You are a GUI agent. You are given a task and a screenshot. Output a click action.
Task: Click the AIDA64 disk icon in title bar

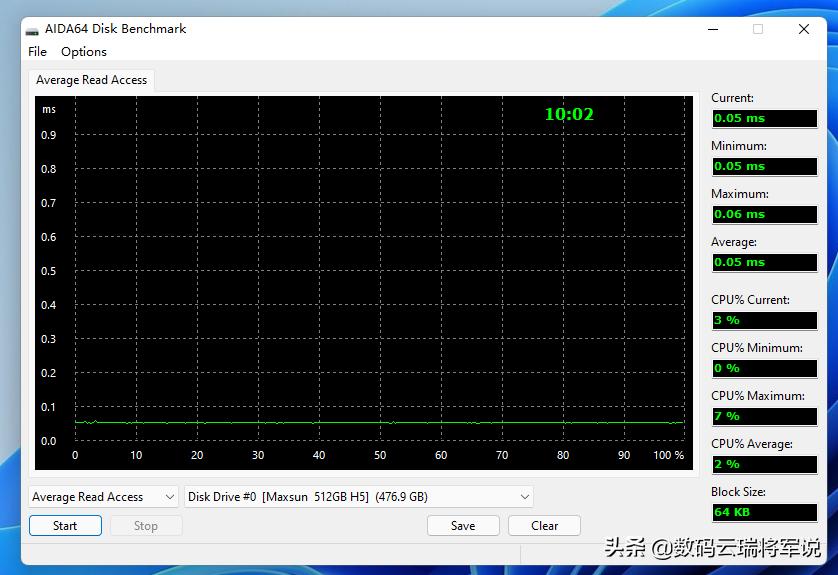[x=33, y=29]
